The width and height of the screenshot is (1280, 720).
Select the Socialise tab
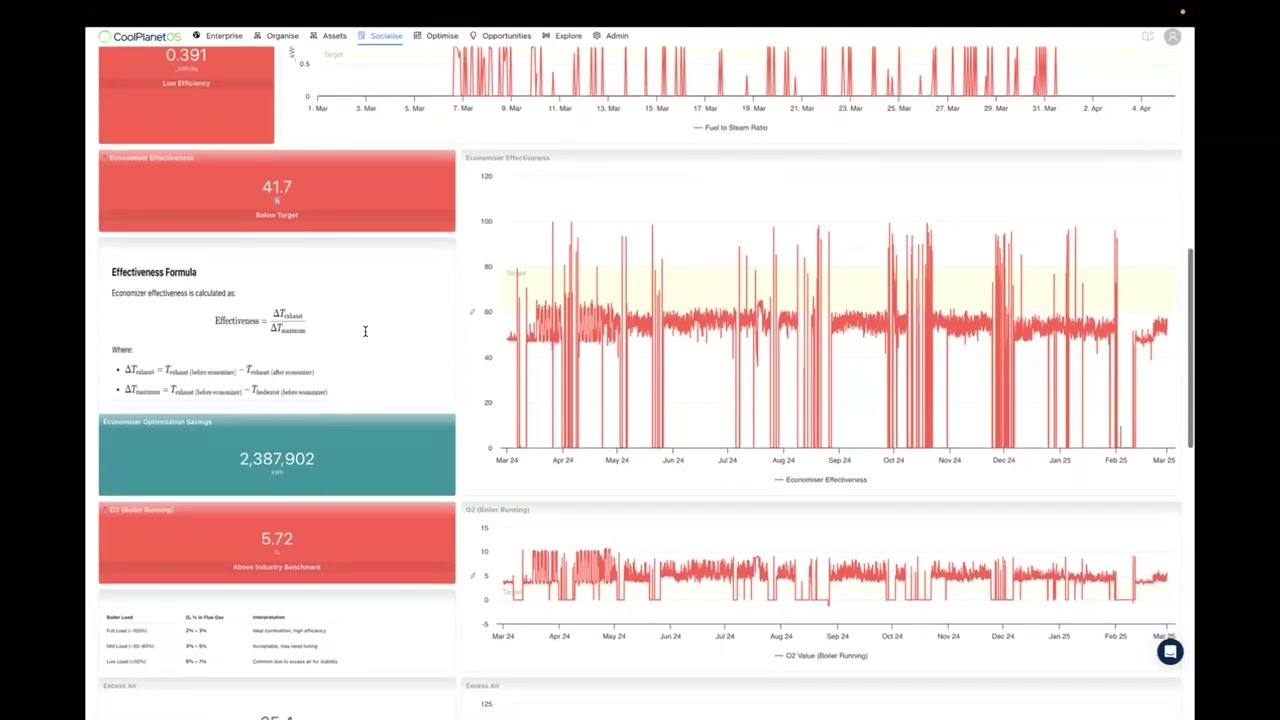point(386,36)
